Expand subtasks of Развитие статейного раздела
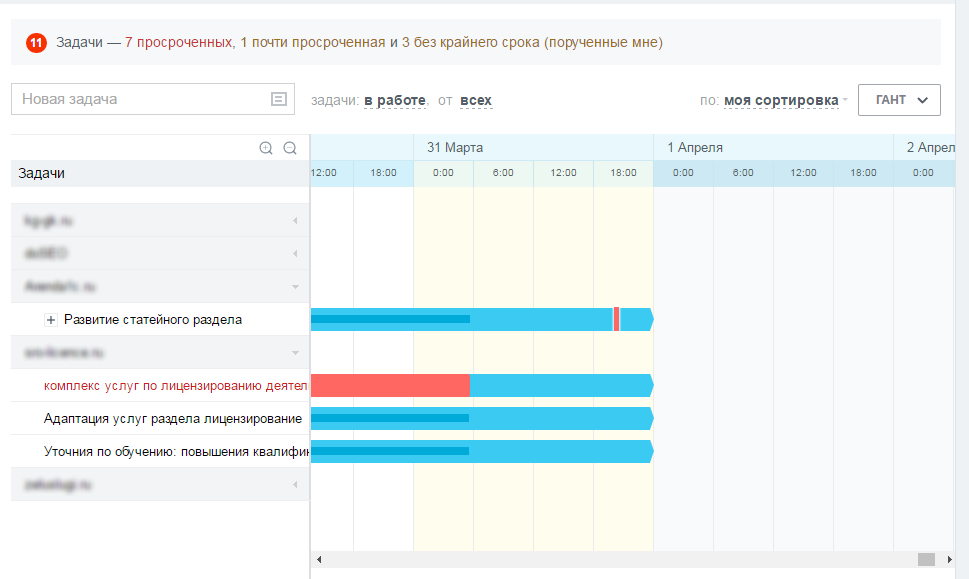Screen dimensions: 969x579 51,320
